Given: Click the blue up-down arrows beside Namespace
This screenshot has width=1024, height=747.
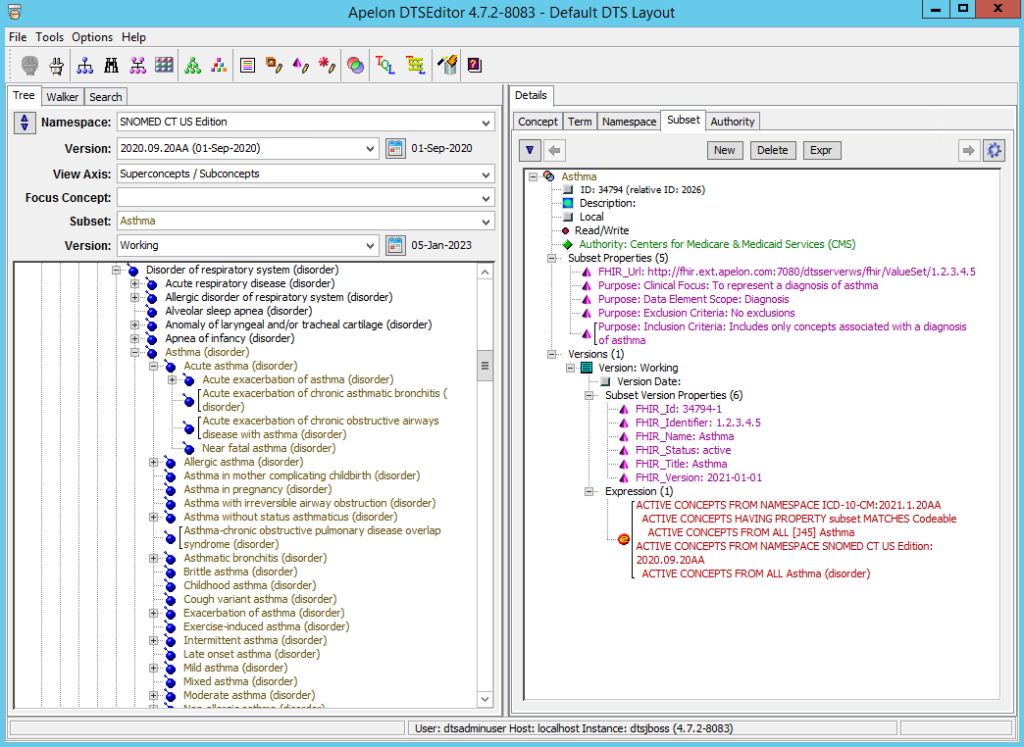Looking at the screenshot, I should point(25,123).
